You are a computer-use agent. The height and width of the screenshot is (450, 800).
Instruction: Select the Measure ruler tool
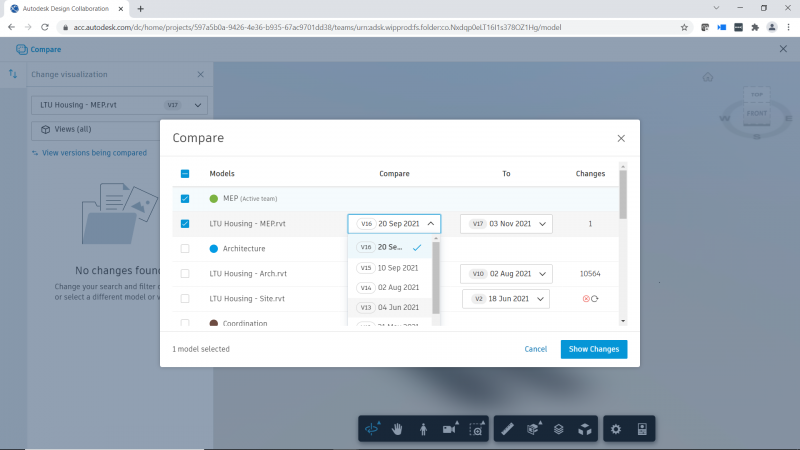[x=507, y=429]
